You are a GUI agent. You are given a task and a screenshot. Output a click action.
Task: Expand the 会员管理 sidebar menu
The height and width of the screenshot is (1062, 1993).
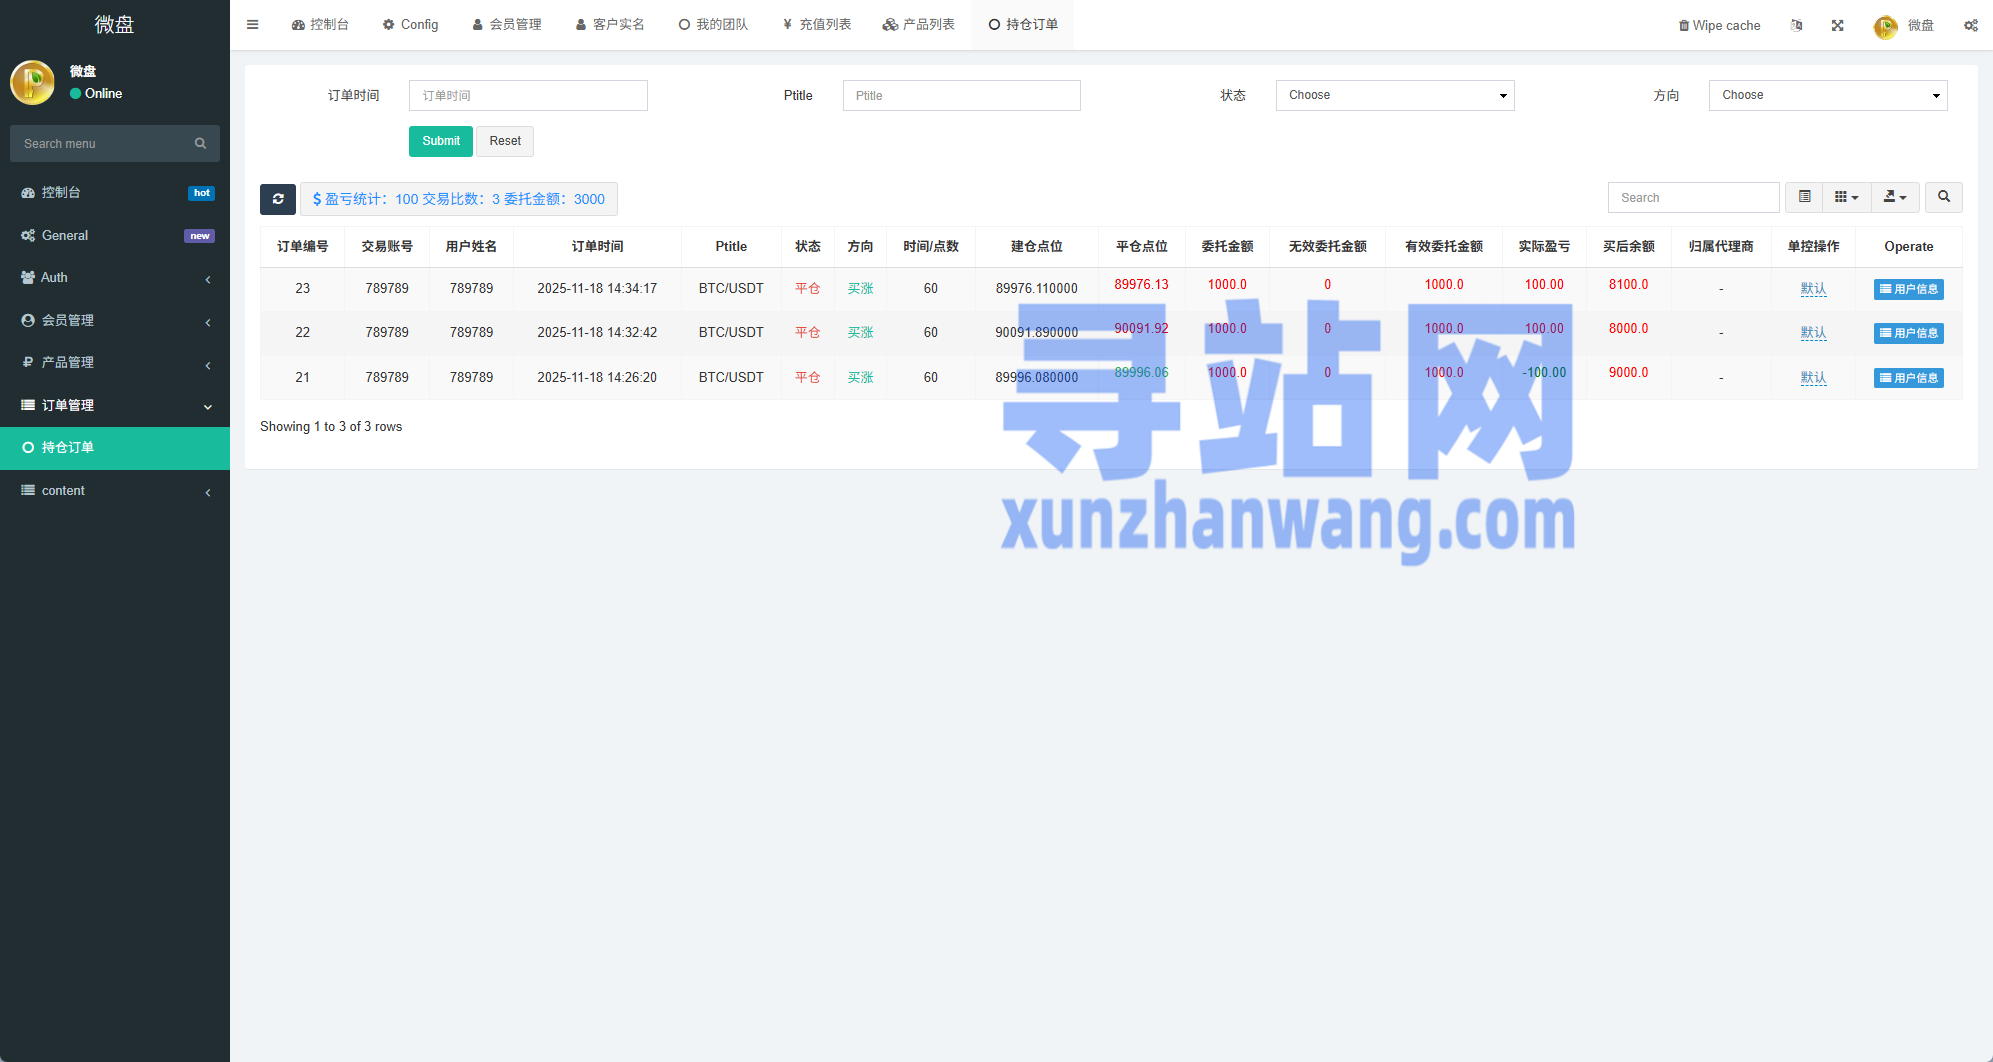click(115, 320)
